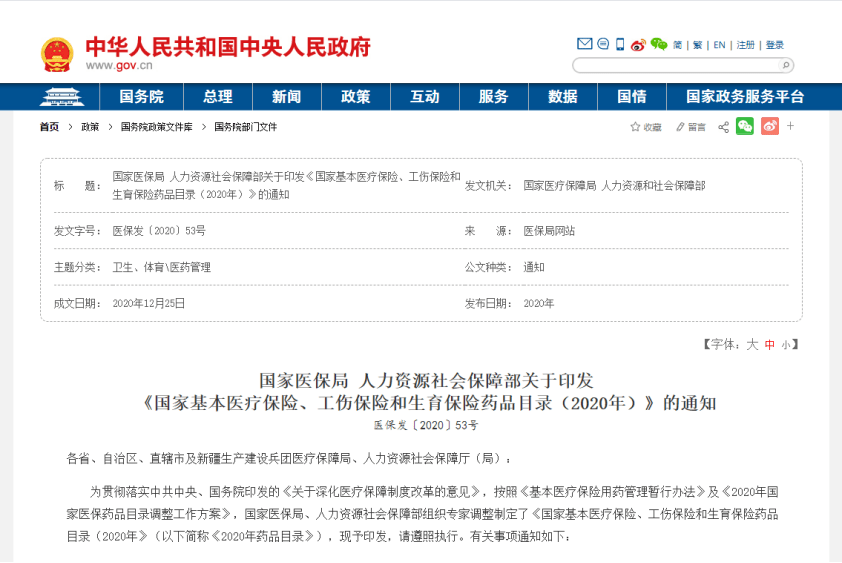This screenshot has width=842, height=563.
Task: Go to 国务院部门文件 in breadcrumb
Action: pos(245,127)
